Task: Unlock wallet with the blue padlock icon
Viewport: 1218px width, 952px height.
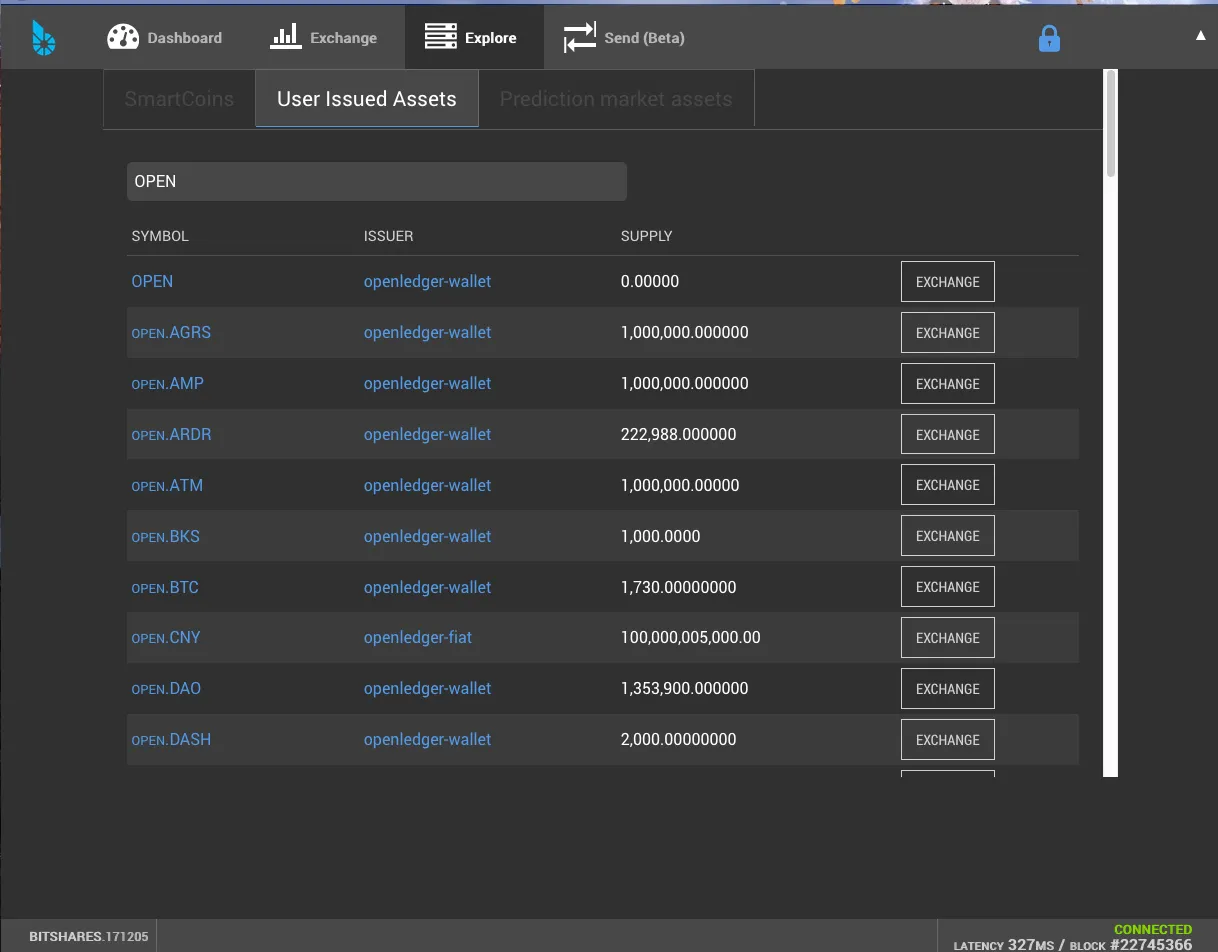Action: click(x=1049, y=39)
